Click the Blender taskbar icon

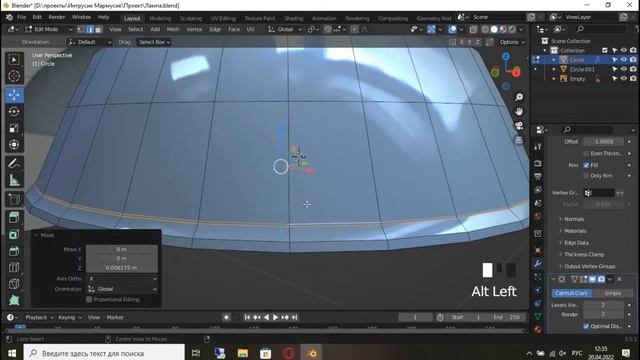coord(311,353)
